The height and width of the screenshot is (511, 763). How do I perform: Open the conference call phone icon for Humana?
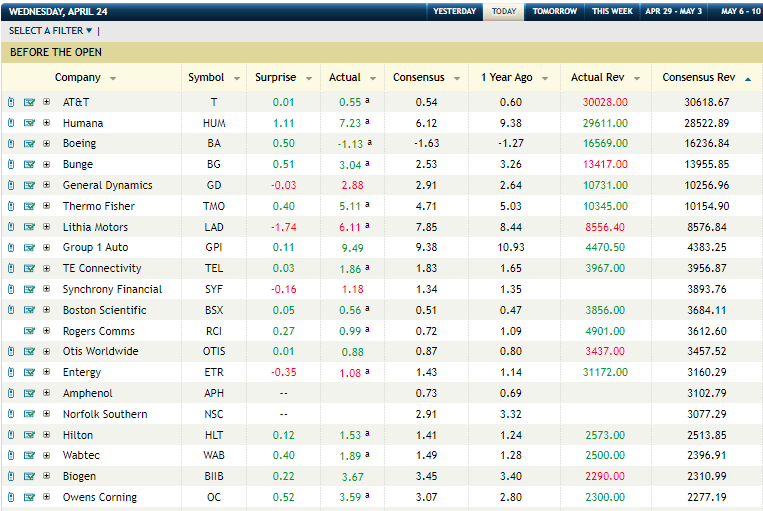(x=11, y=123)
